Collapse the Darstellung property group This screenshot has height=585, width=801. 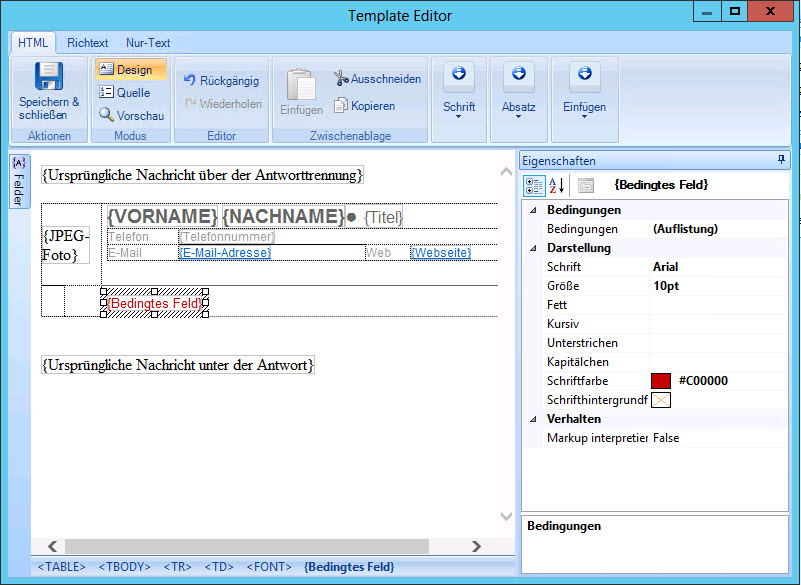[533, 248]
